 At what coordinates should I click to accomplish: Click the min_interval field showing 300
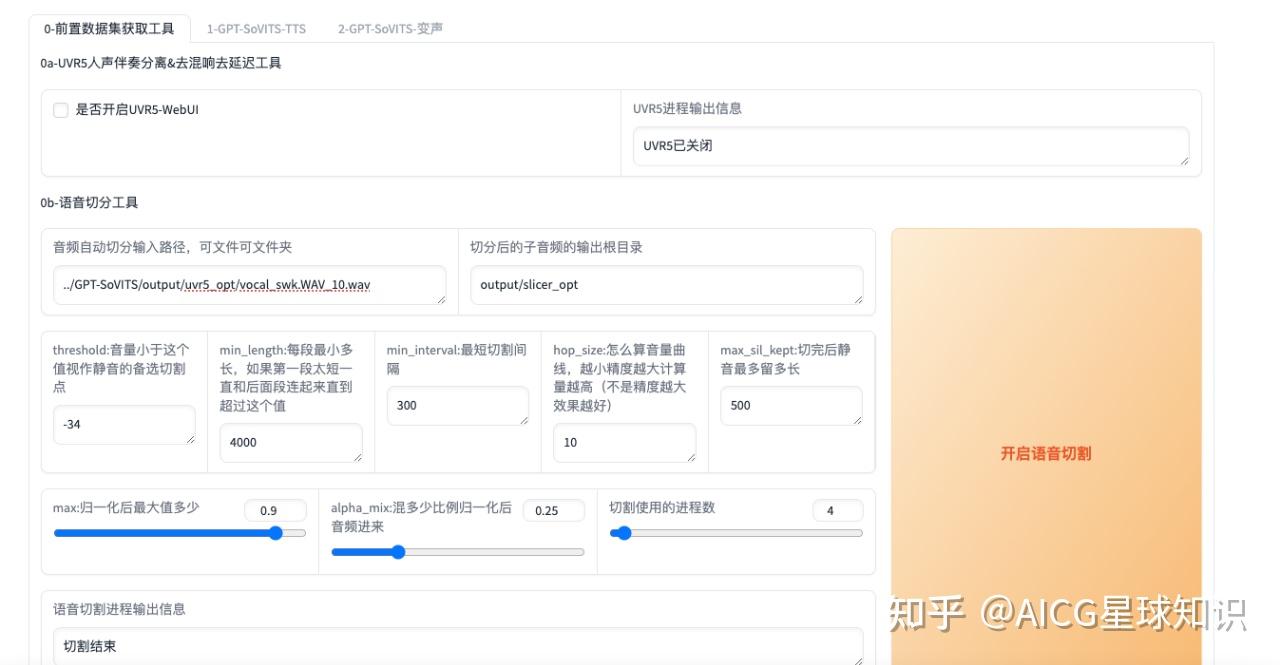(457, 405)
